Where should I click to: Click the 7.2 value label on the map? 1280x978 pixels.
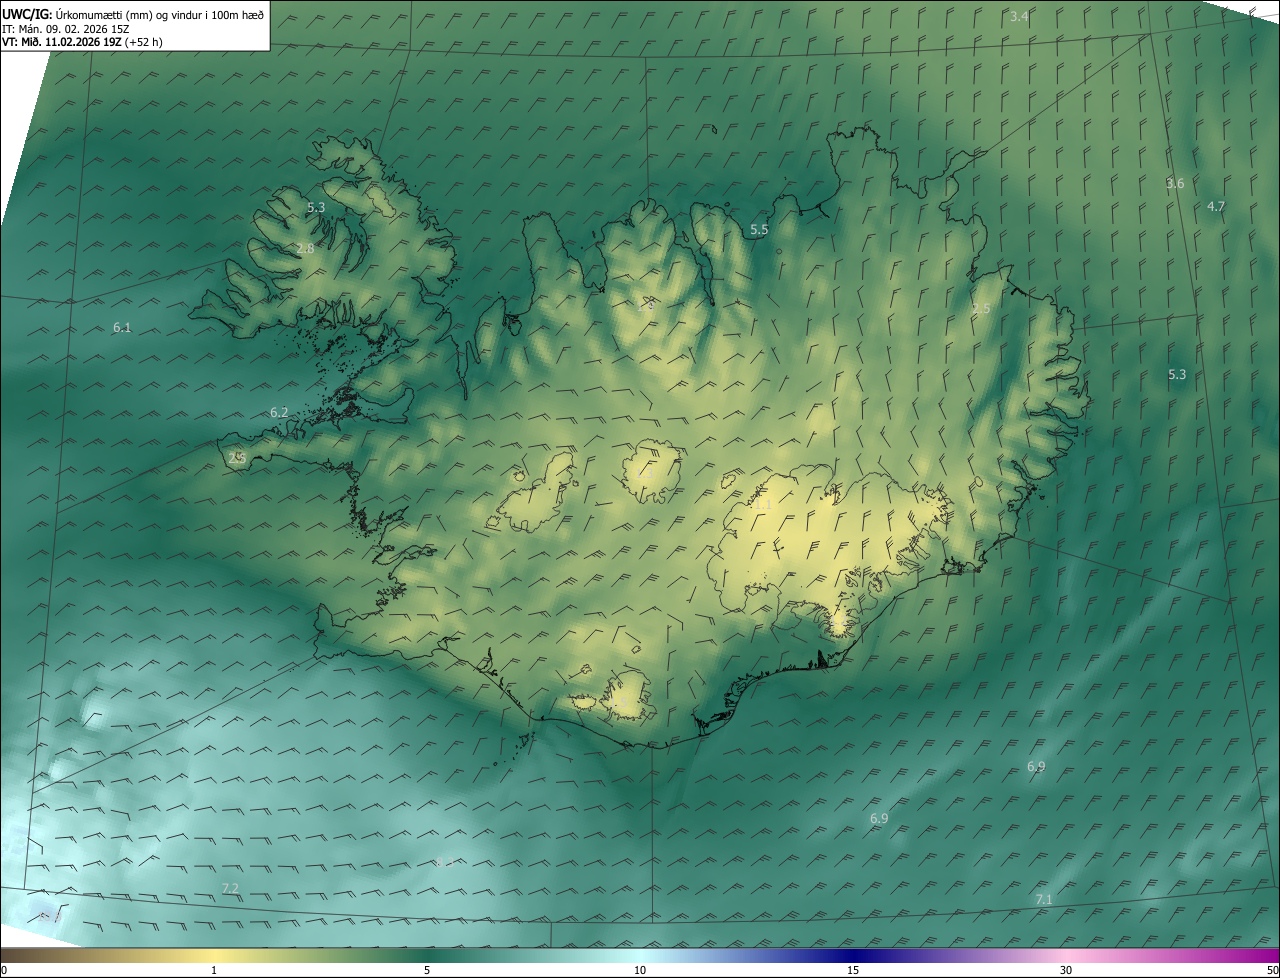pyautogui.click(x=230, y=888)
